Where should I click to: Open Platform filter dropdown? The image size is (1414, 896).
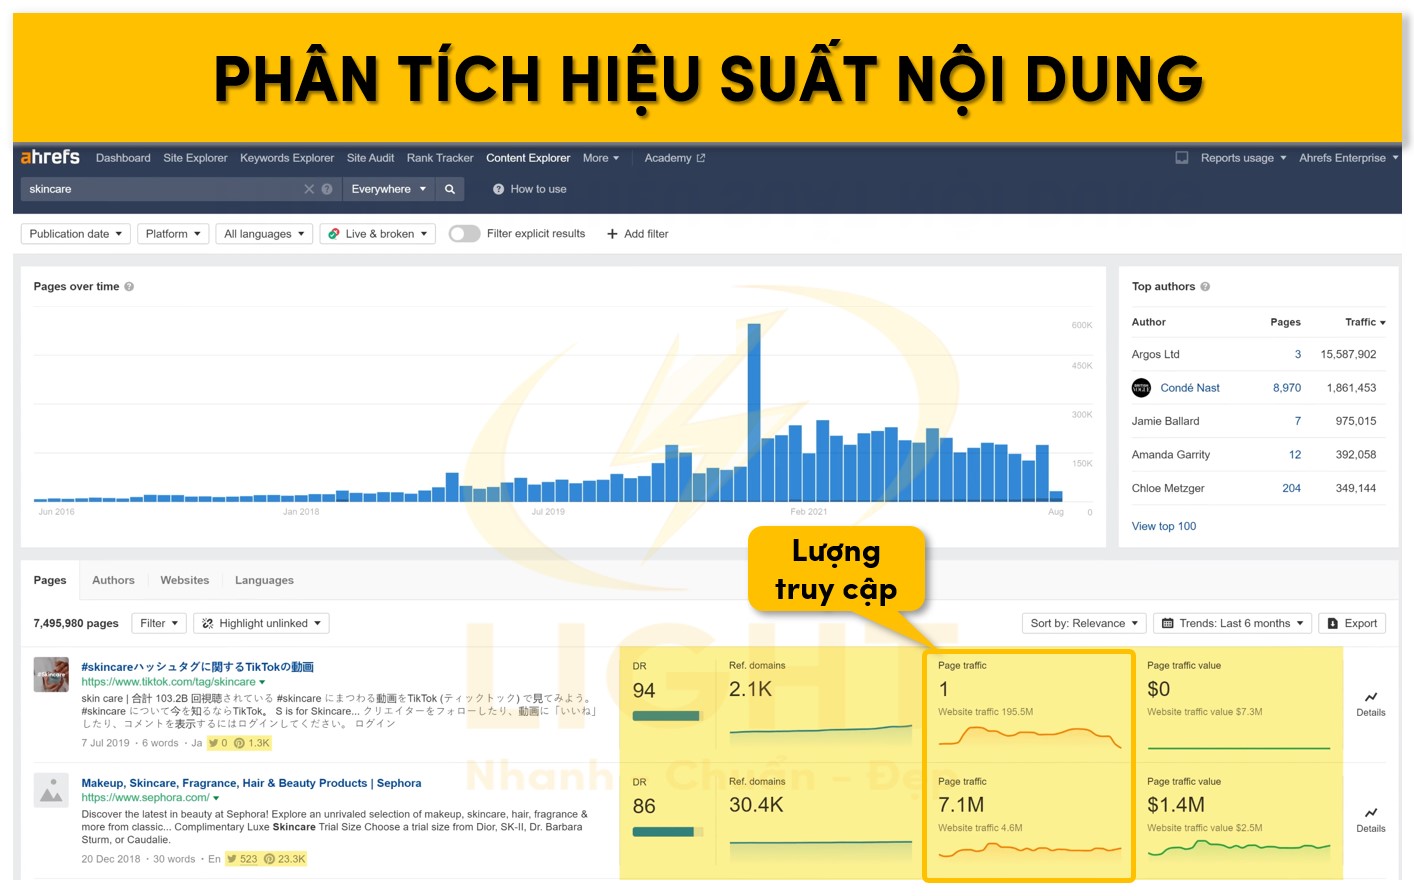click(x=173, y=234)
